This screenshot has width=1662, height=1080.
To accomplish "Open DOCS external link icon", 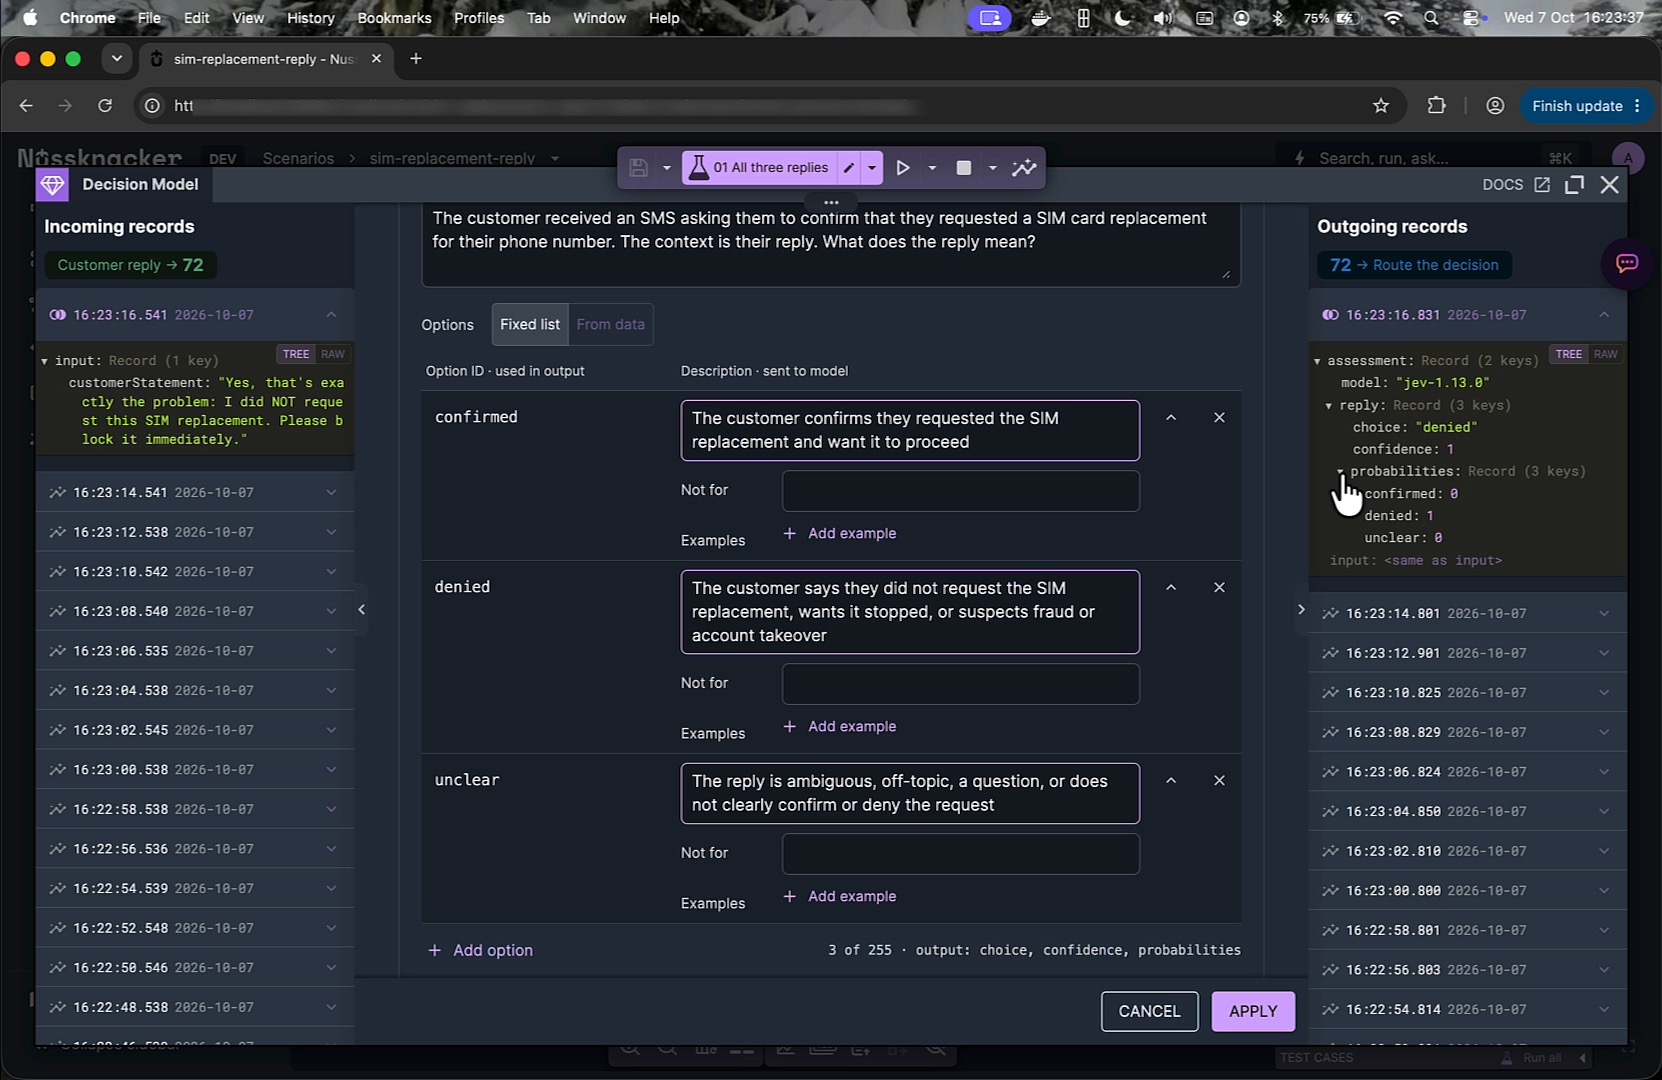I will 1542,185.
